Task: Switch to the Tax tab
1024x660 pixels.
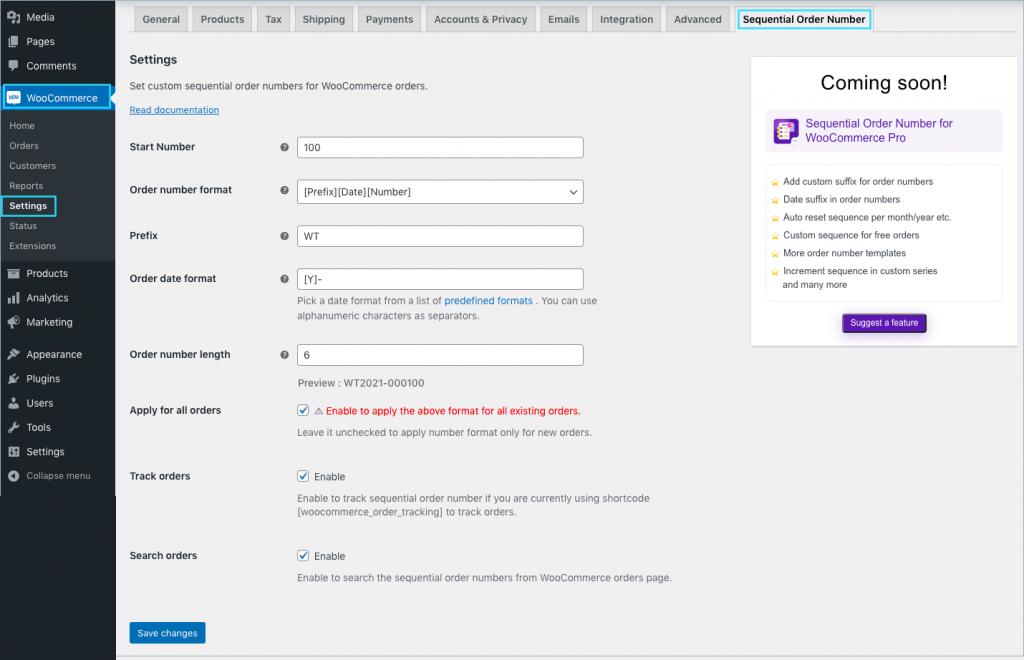Action: tap(273, 19)
